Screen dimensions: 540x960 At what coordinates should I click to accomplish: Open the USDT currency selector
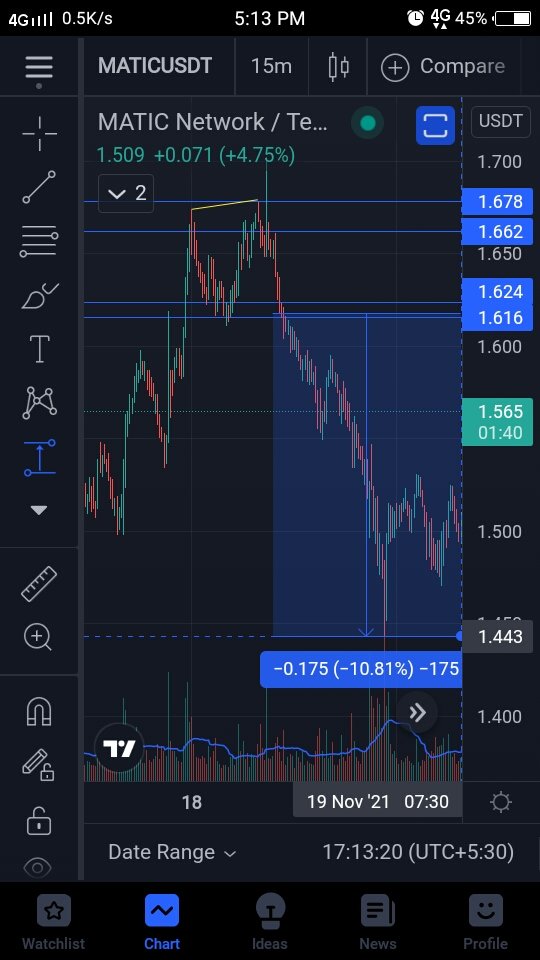click(500, 121)
